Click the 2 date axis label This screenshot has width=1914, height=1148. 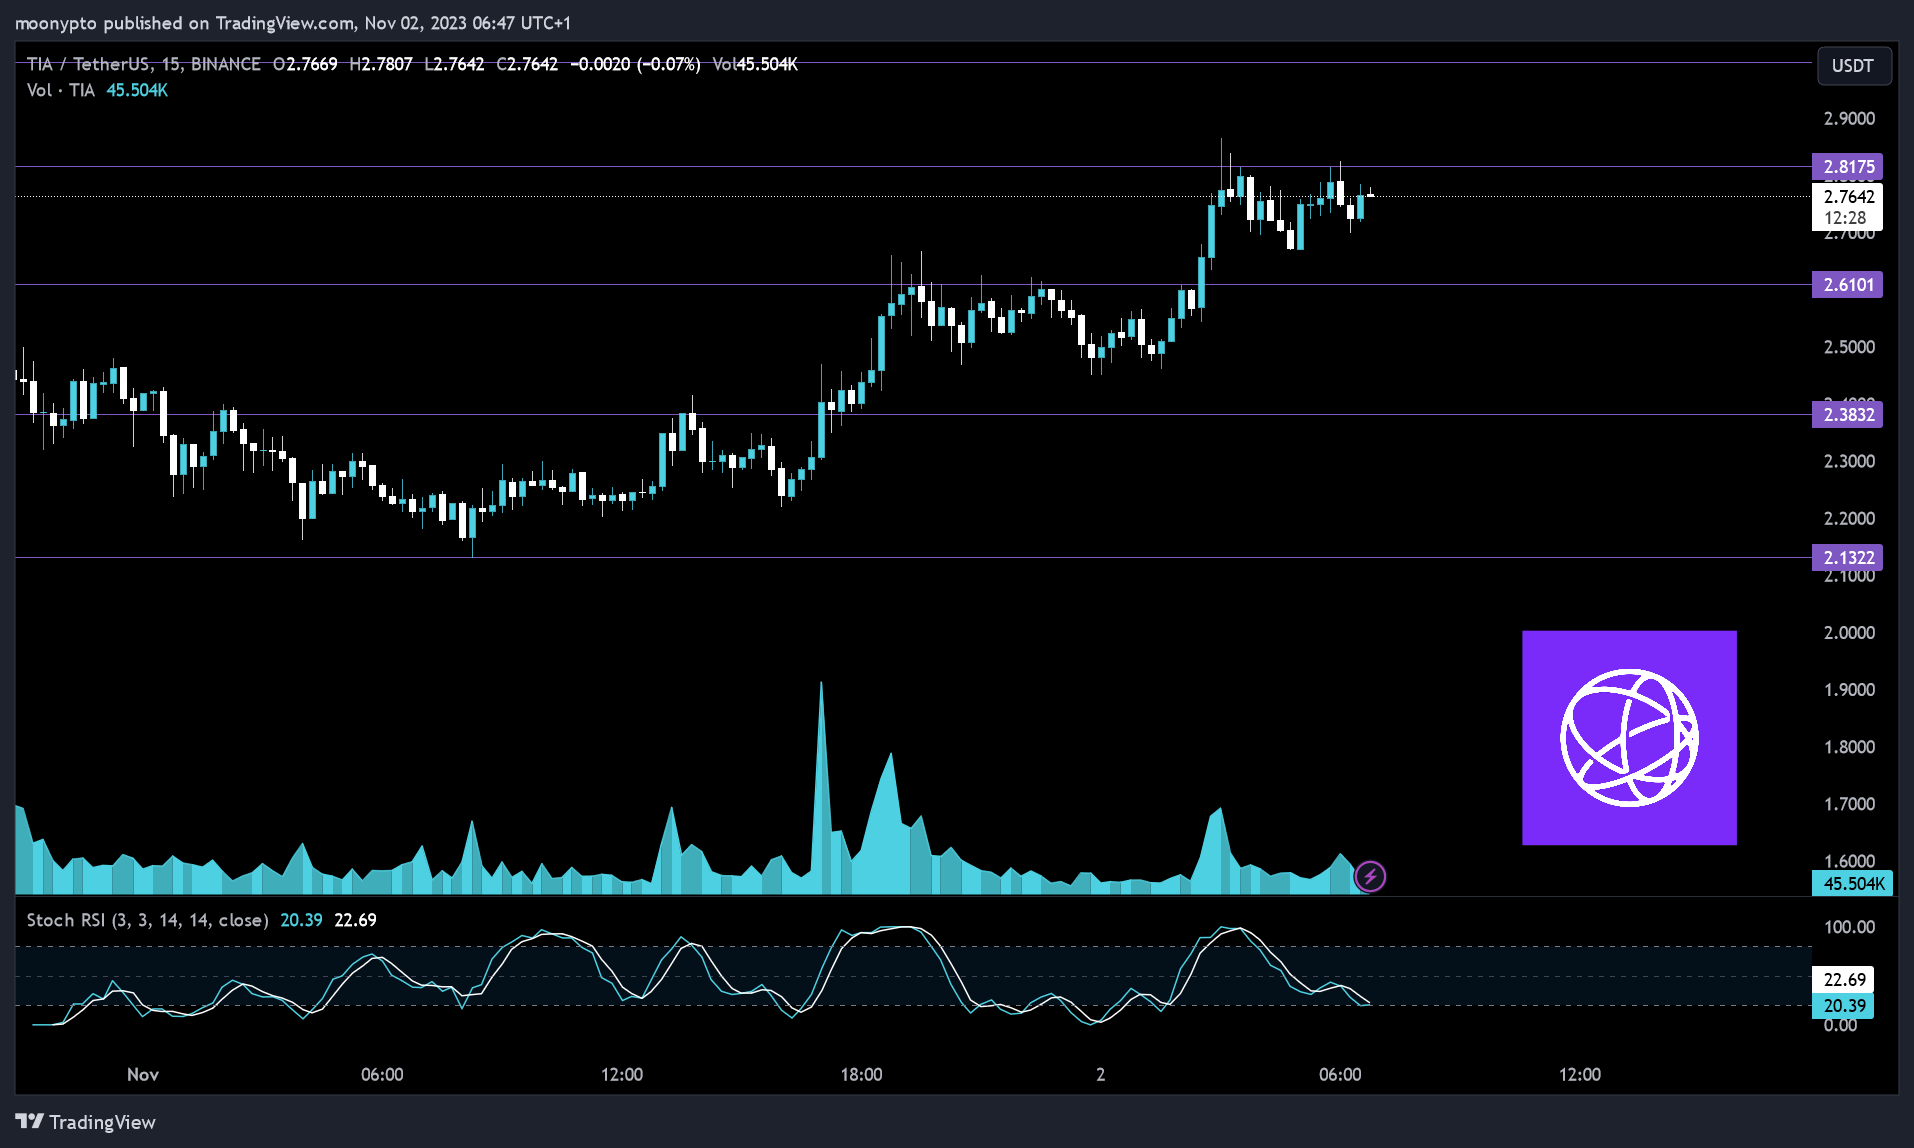tap(1100, 1075)
